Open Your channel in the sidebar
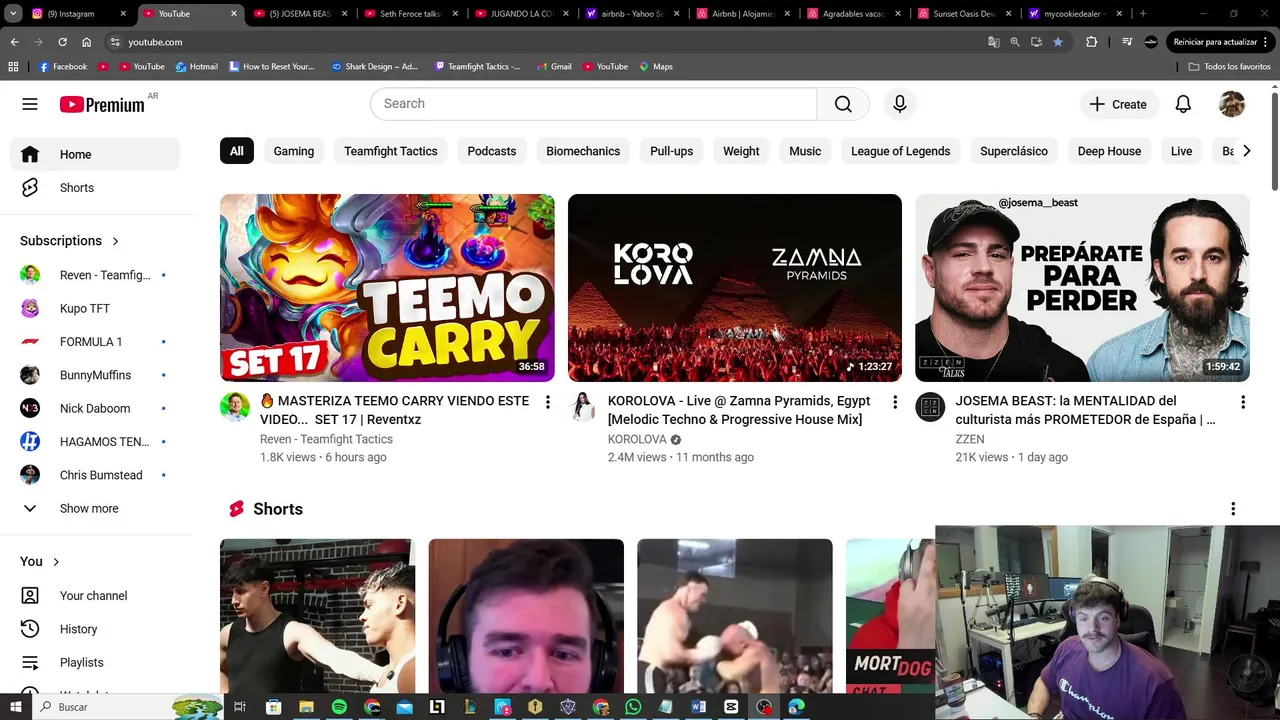Screen dimensions: 1280x720 click(x=95, y=596)
